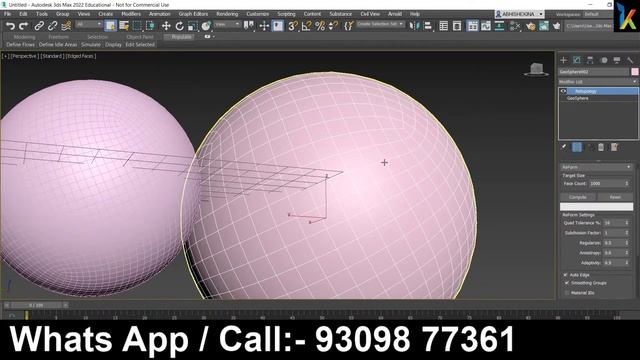Click the Align tool icon
Screen dimensions: 640x360
427,26
